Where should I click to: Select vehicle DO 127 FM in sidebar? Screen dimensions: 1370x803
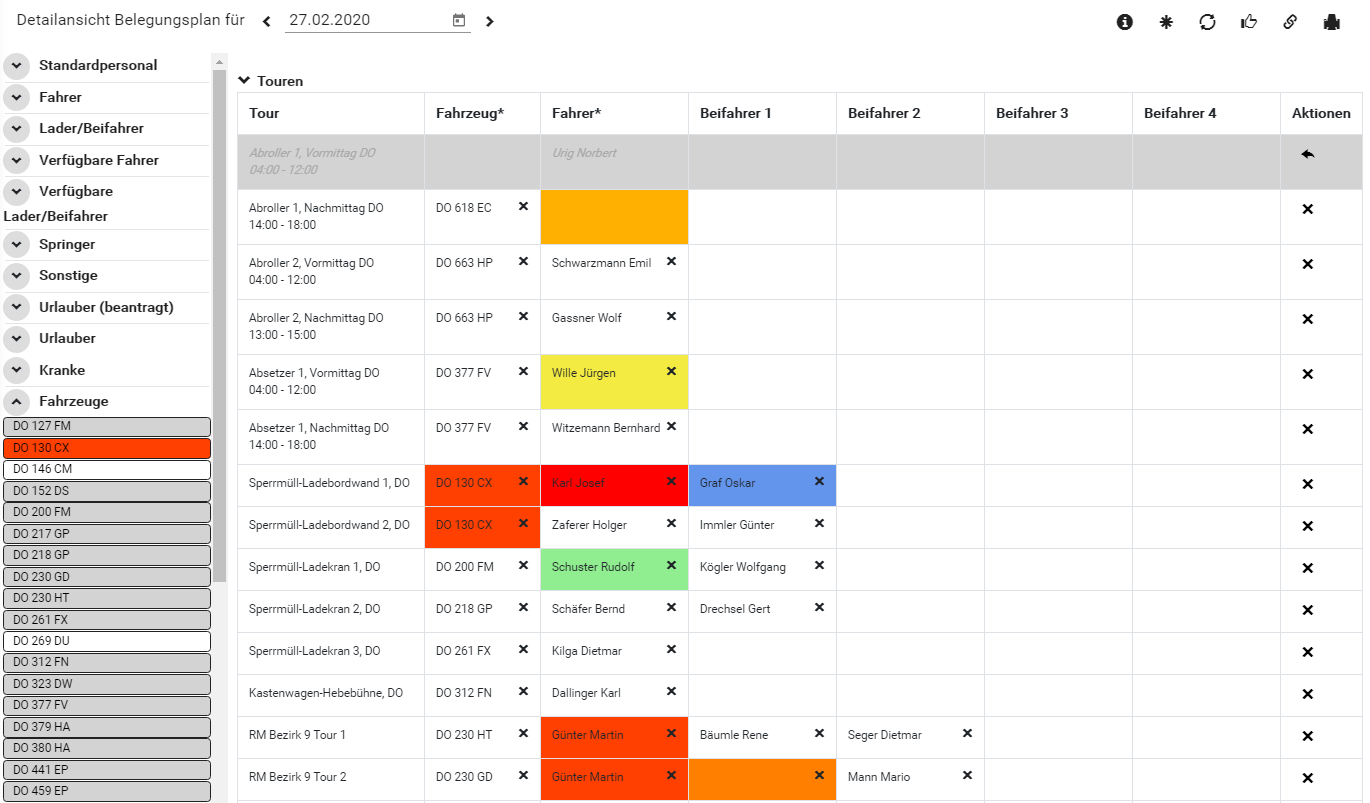(107, 426)
